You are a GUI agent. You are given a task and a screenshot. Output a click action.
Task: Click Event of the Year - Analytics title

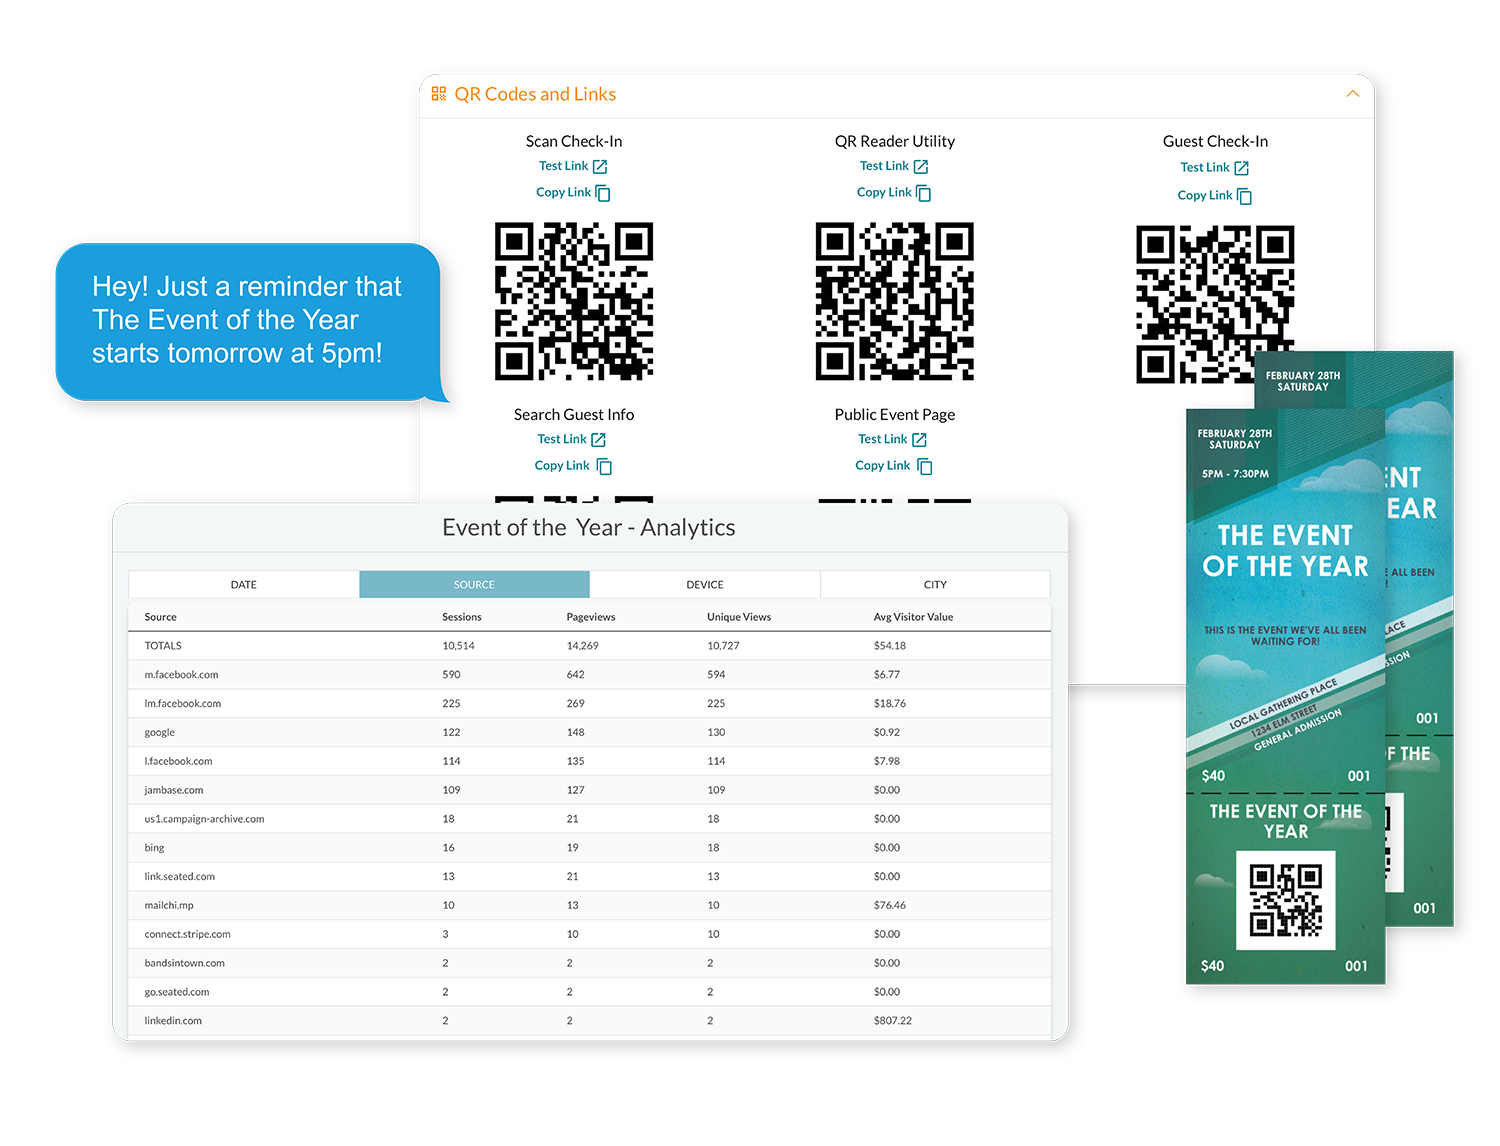(589, 528)
